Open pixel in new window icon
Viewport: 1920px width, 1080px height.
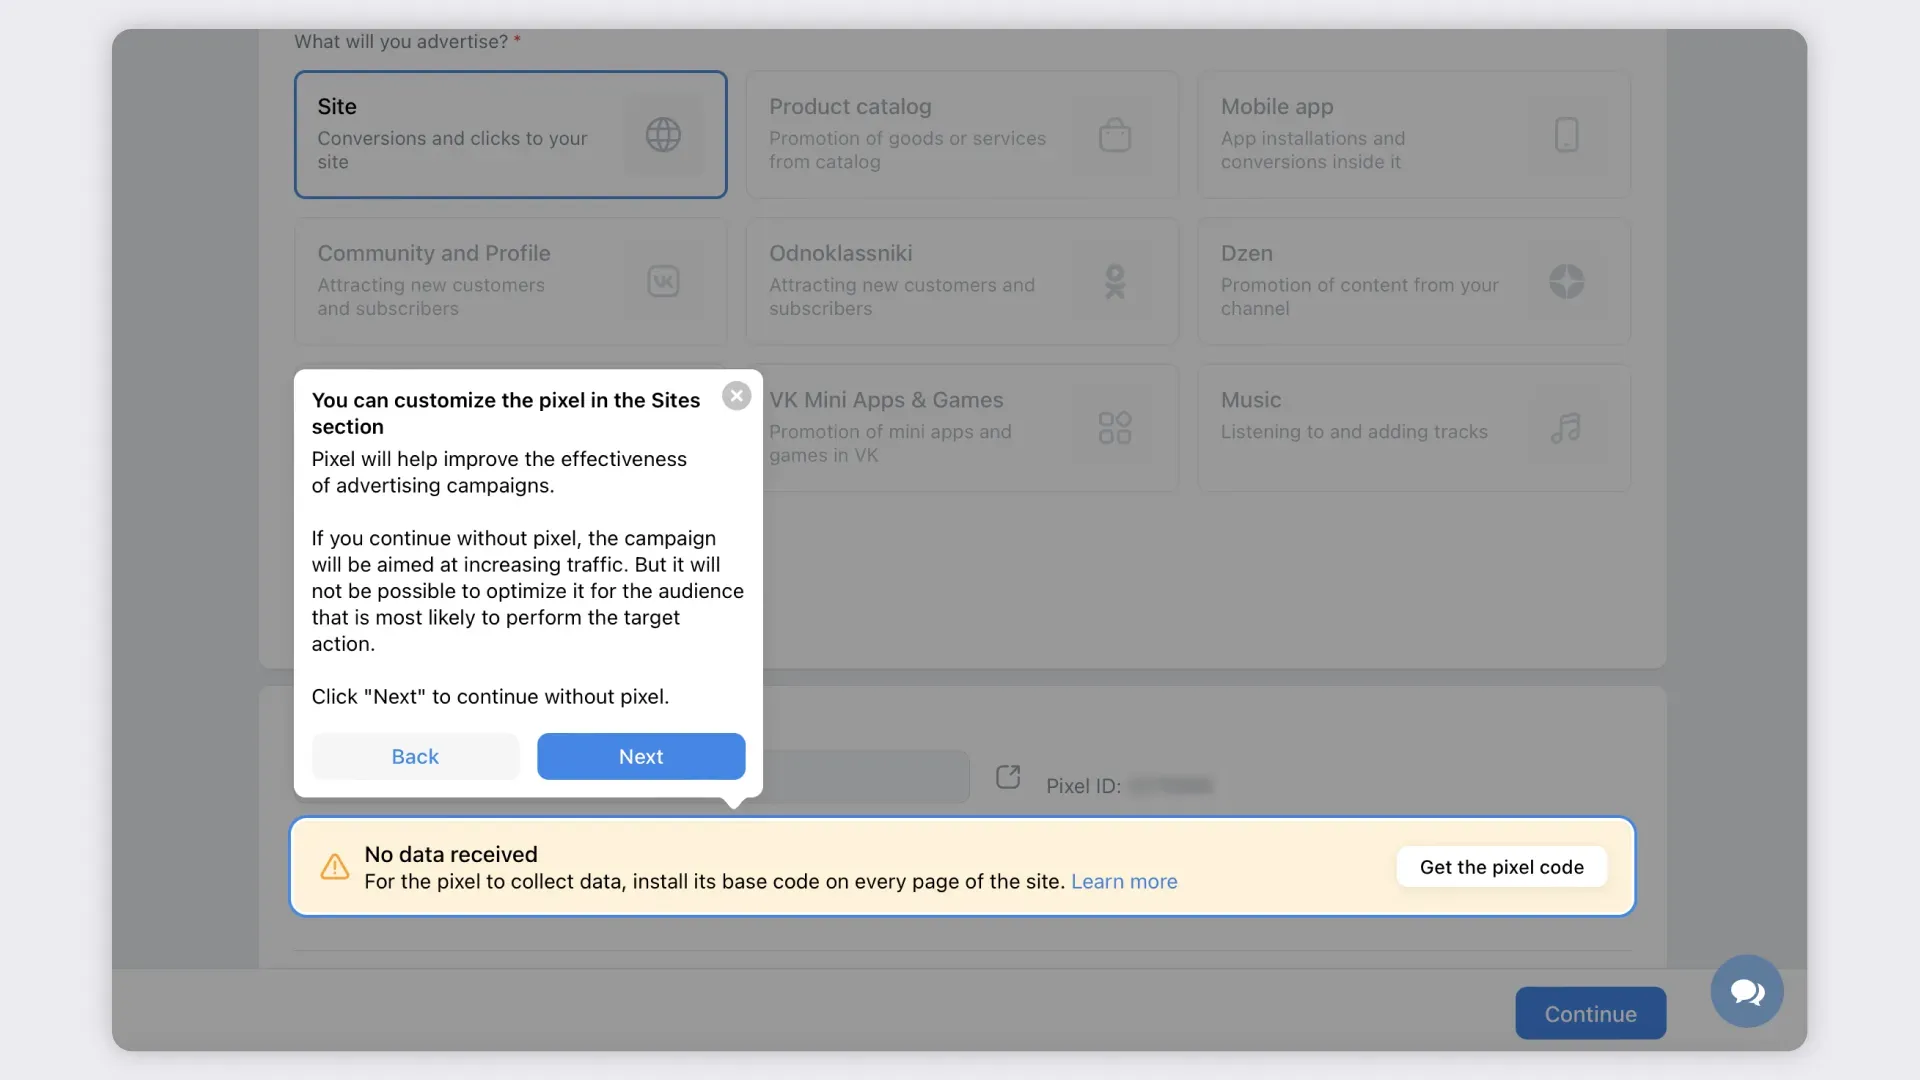[1008, 777]
